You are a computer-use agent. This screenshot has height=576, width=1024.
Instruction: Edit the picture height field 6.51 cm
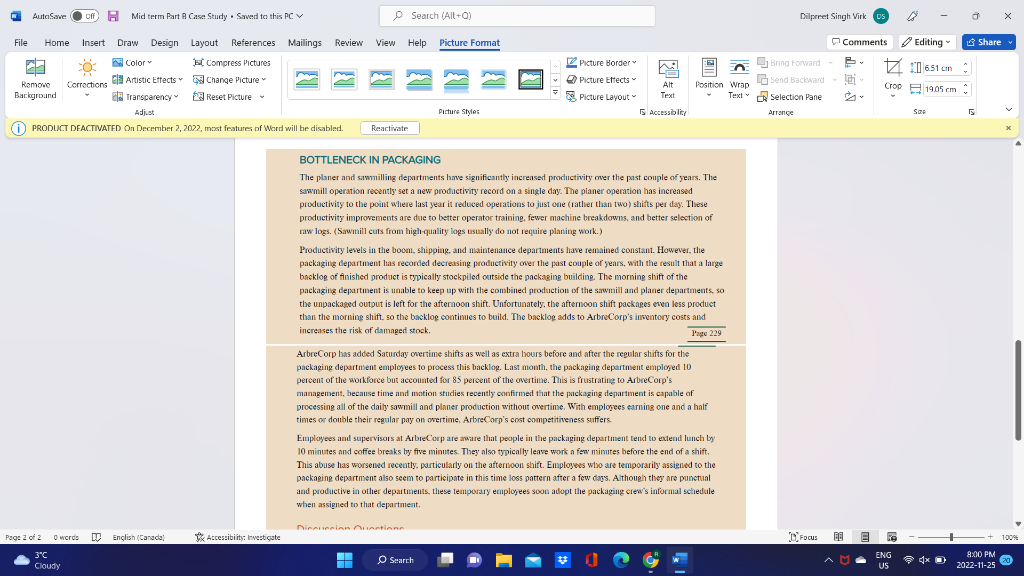coord(942,68)
